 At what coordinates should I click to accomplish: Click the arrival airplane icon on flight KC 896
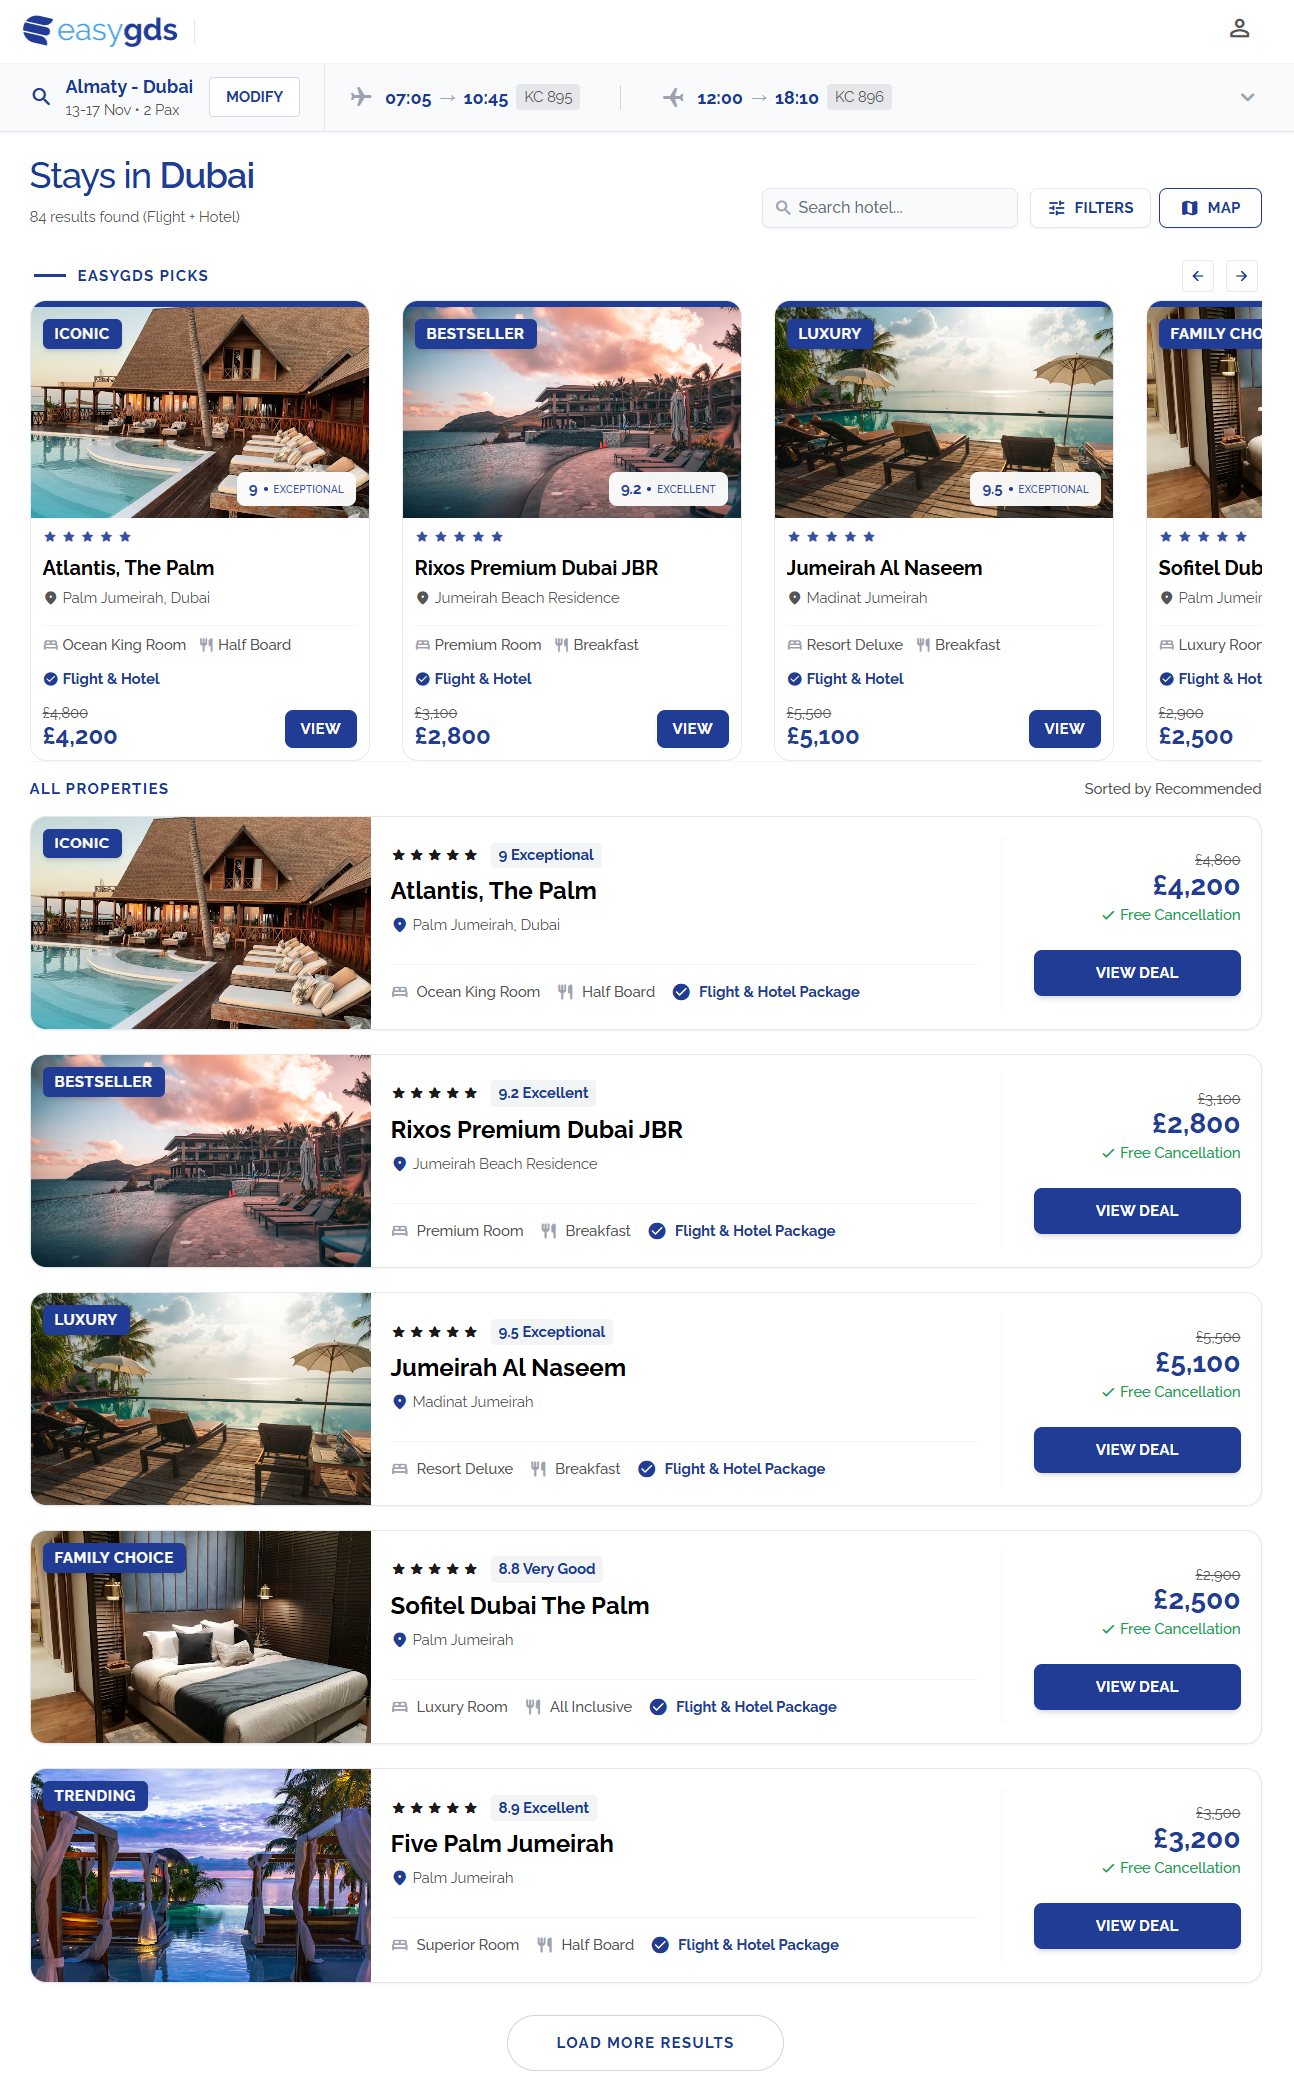[x=674, y=96]
